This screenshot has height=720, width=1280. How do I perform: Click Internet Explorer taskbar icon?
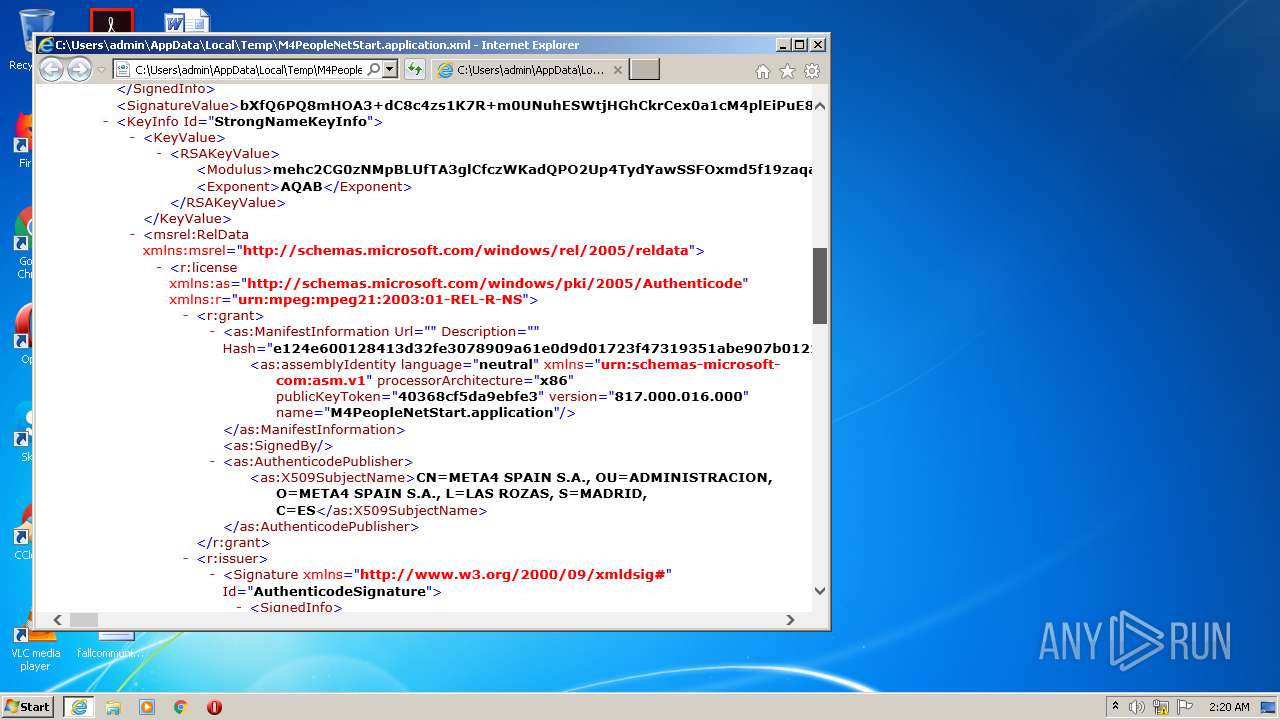pyautogui.click(x=79, y=706)
